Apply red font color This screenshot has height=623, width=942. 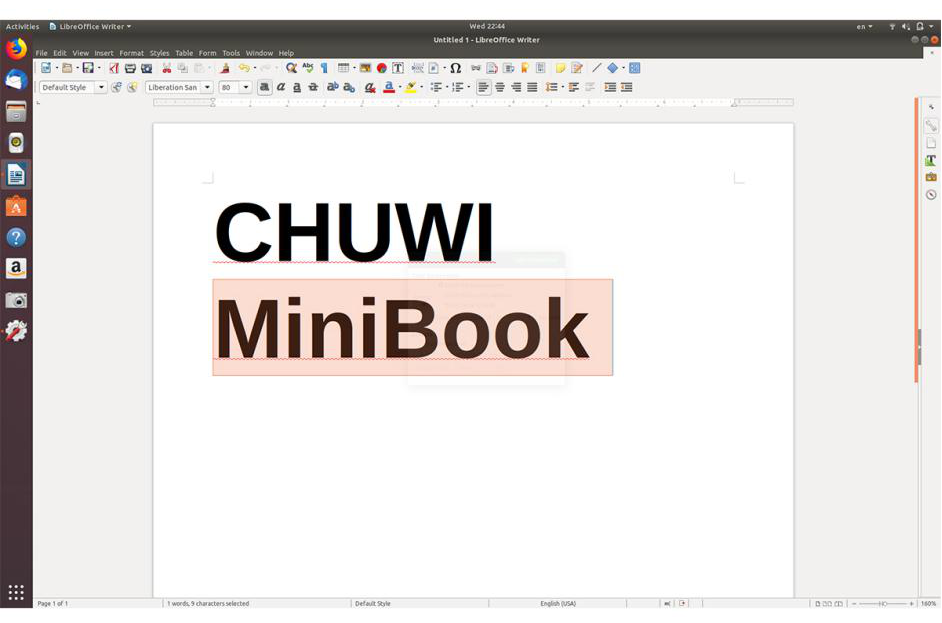point(389,87)
